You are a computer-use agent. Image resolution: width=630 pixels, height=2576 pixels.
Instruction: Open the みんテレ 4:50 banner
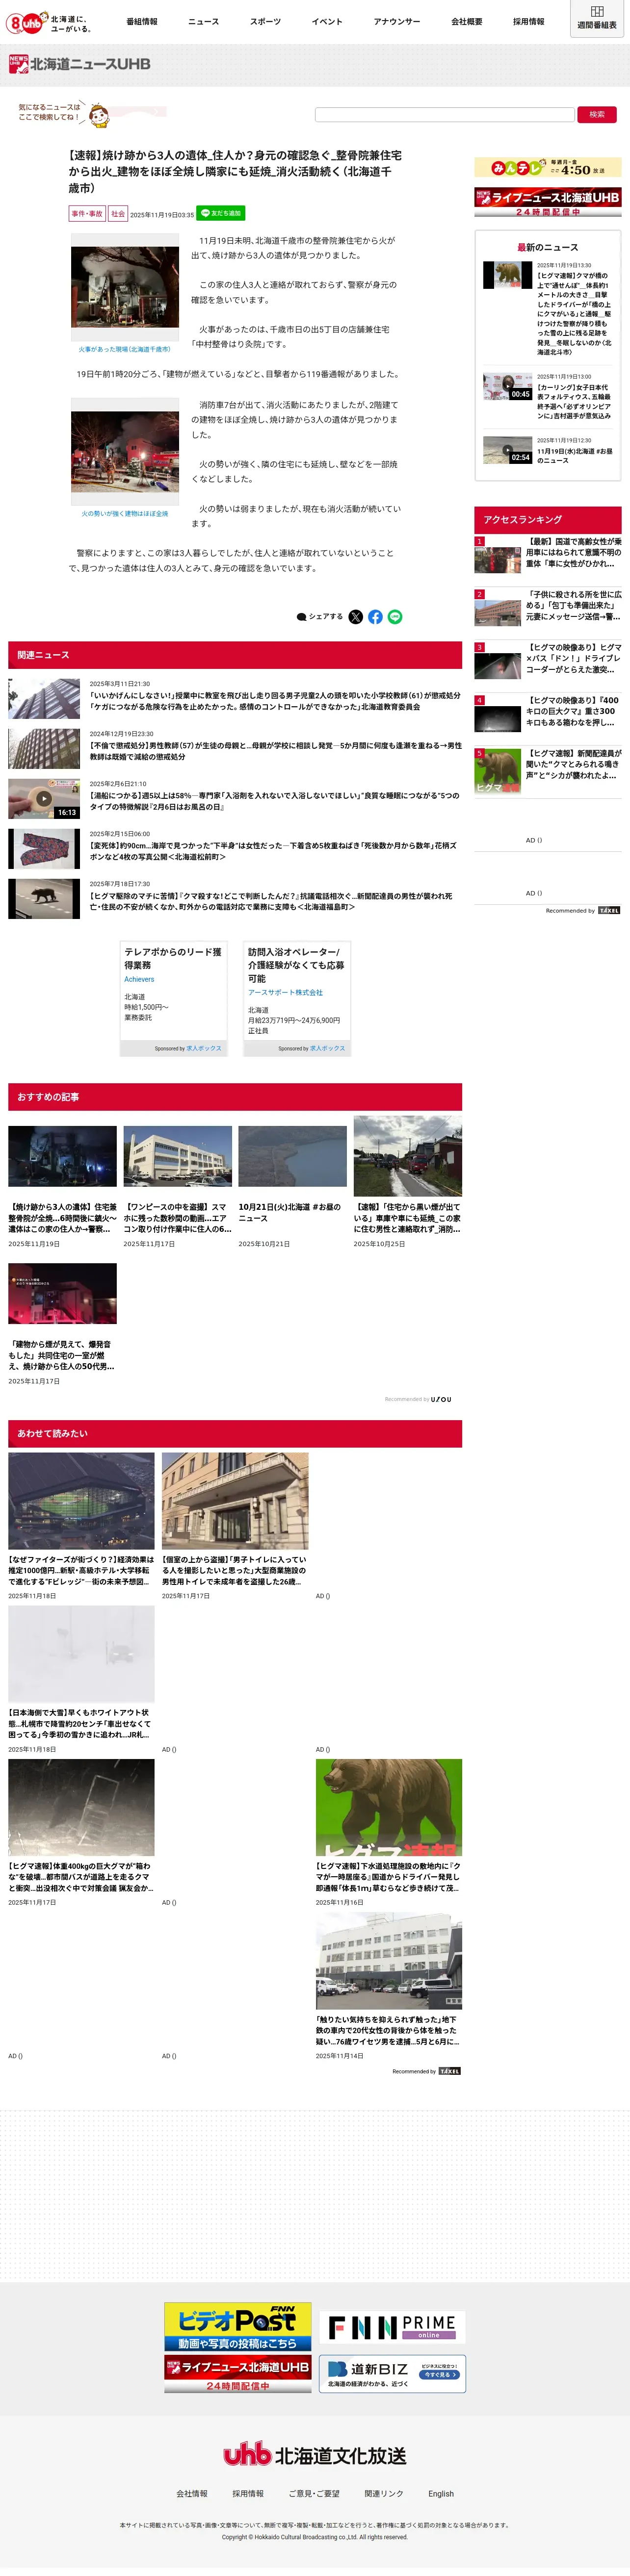pos(547,167)
